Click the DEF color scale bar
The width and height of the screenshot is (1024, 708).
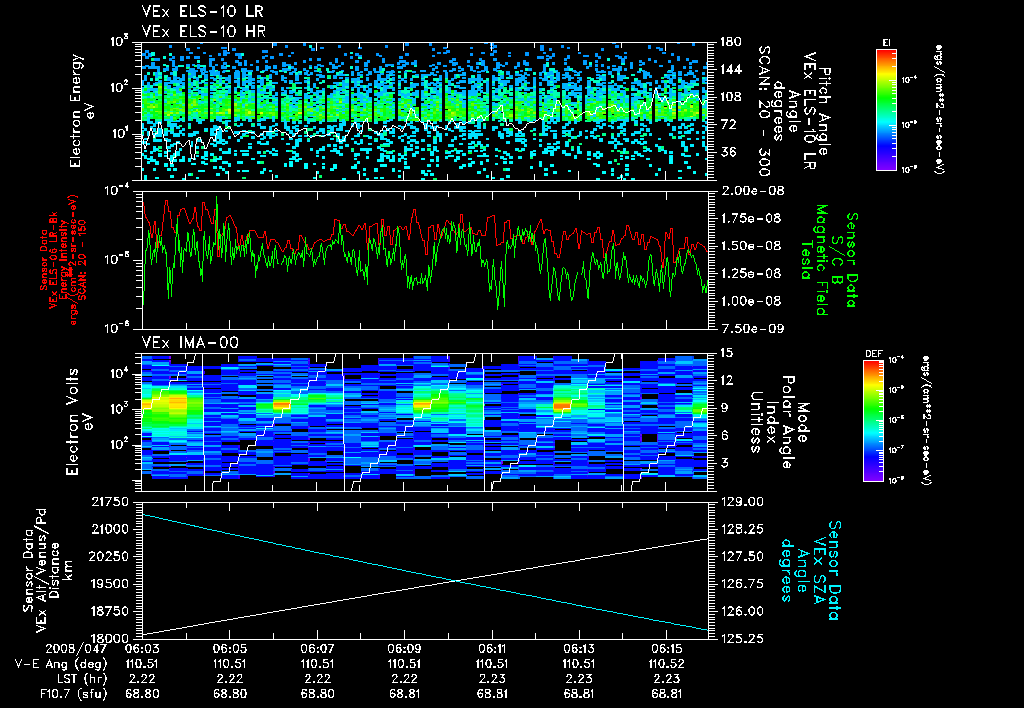click(873, 421)
